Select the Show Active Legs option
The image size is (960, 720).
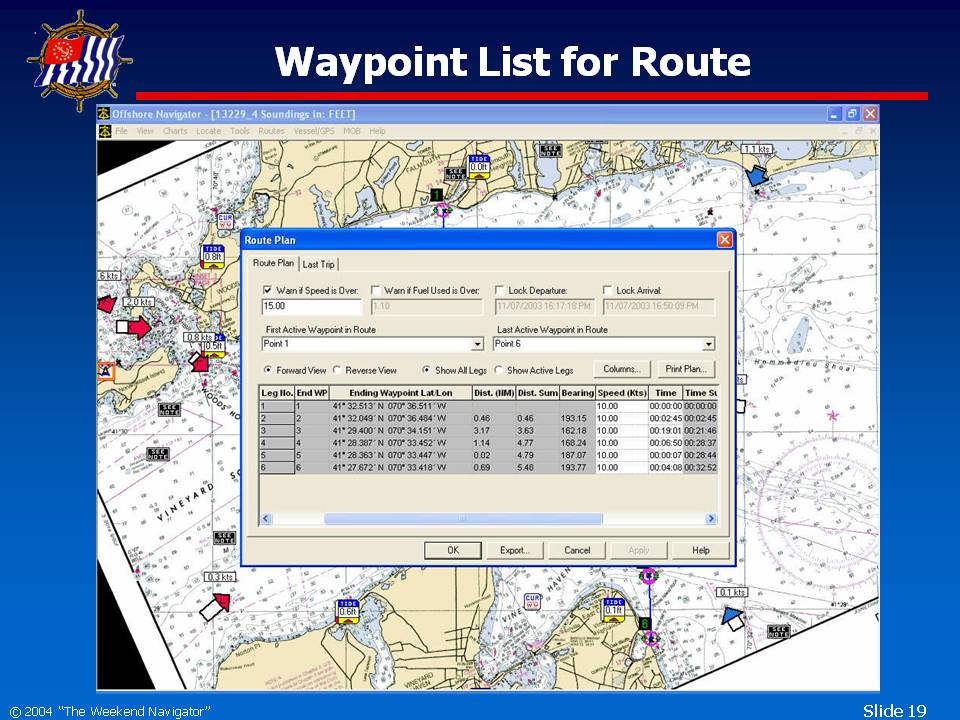(498, 370)
